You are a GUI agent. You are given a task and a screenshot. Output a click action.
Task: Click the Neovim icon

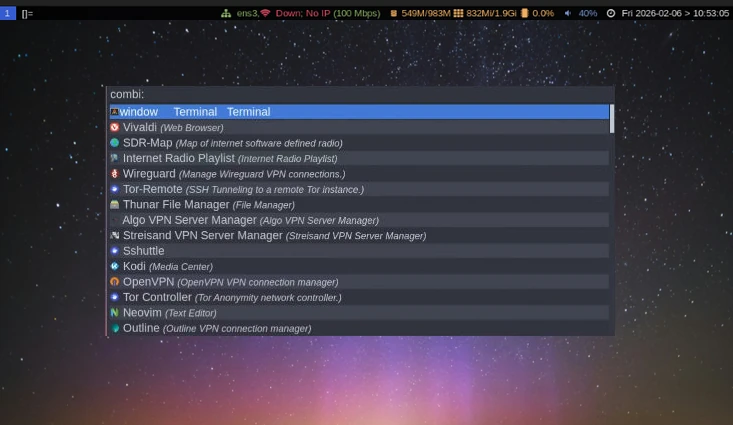tap(115, 312)
